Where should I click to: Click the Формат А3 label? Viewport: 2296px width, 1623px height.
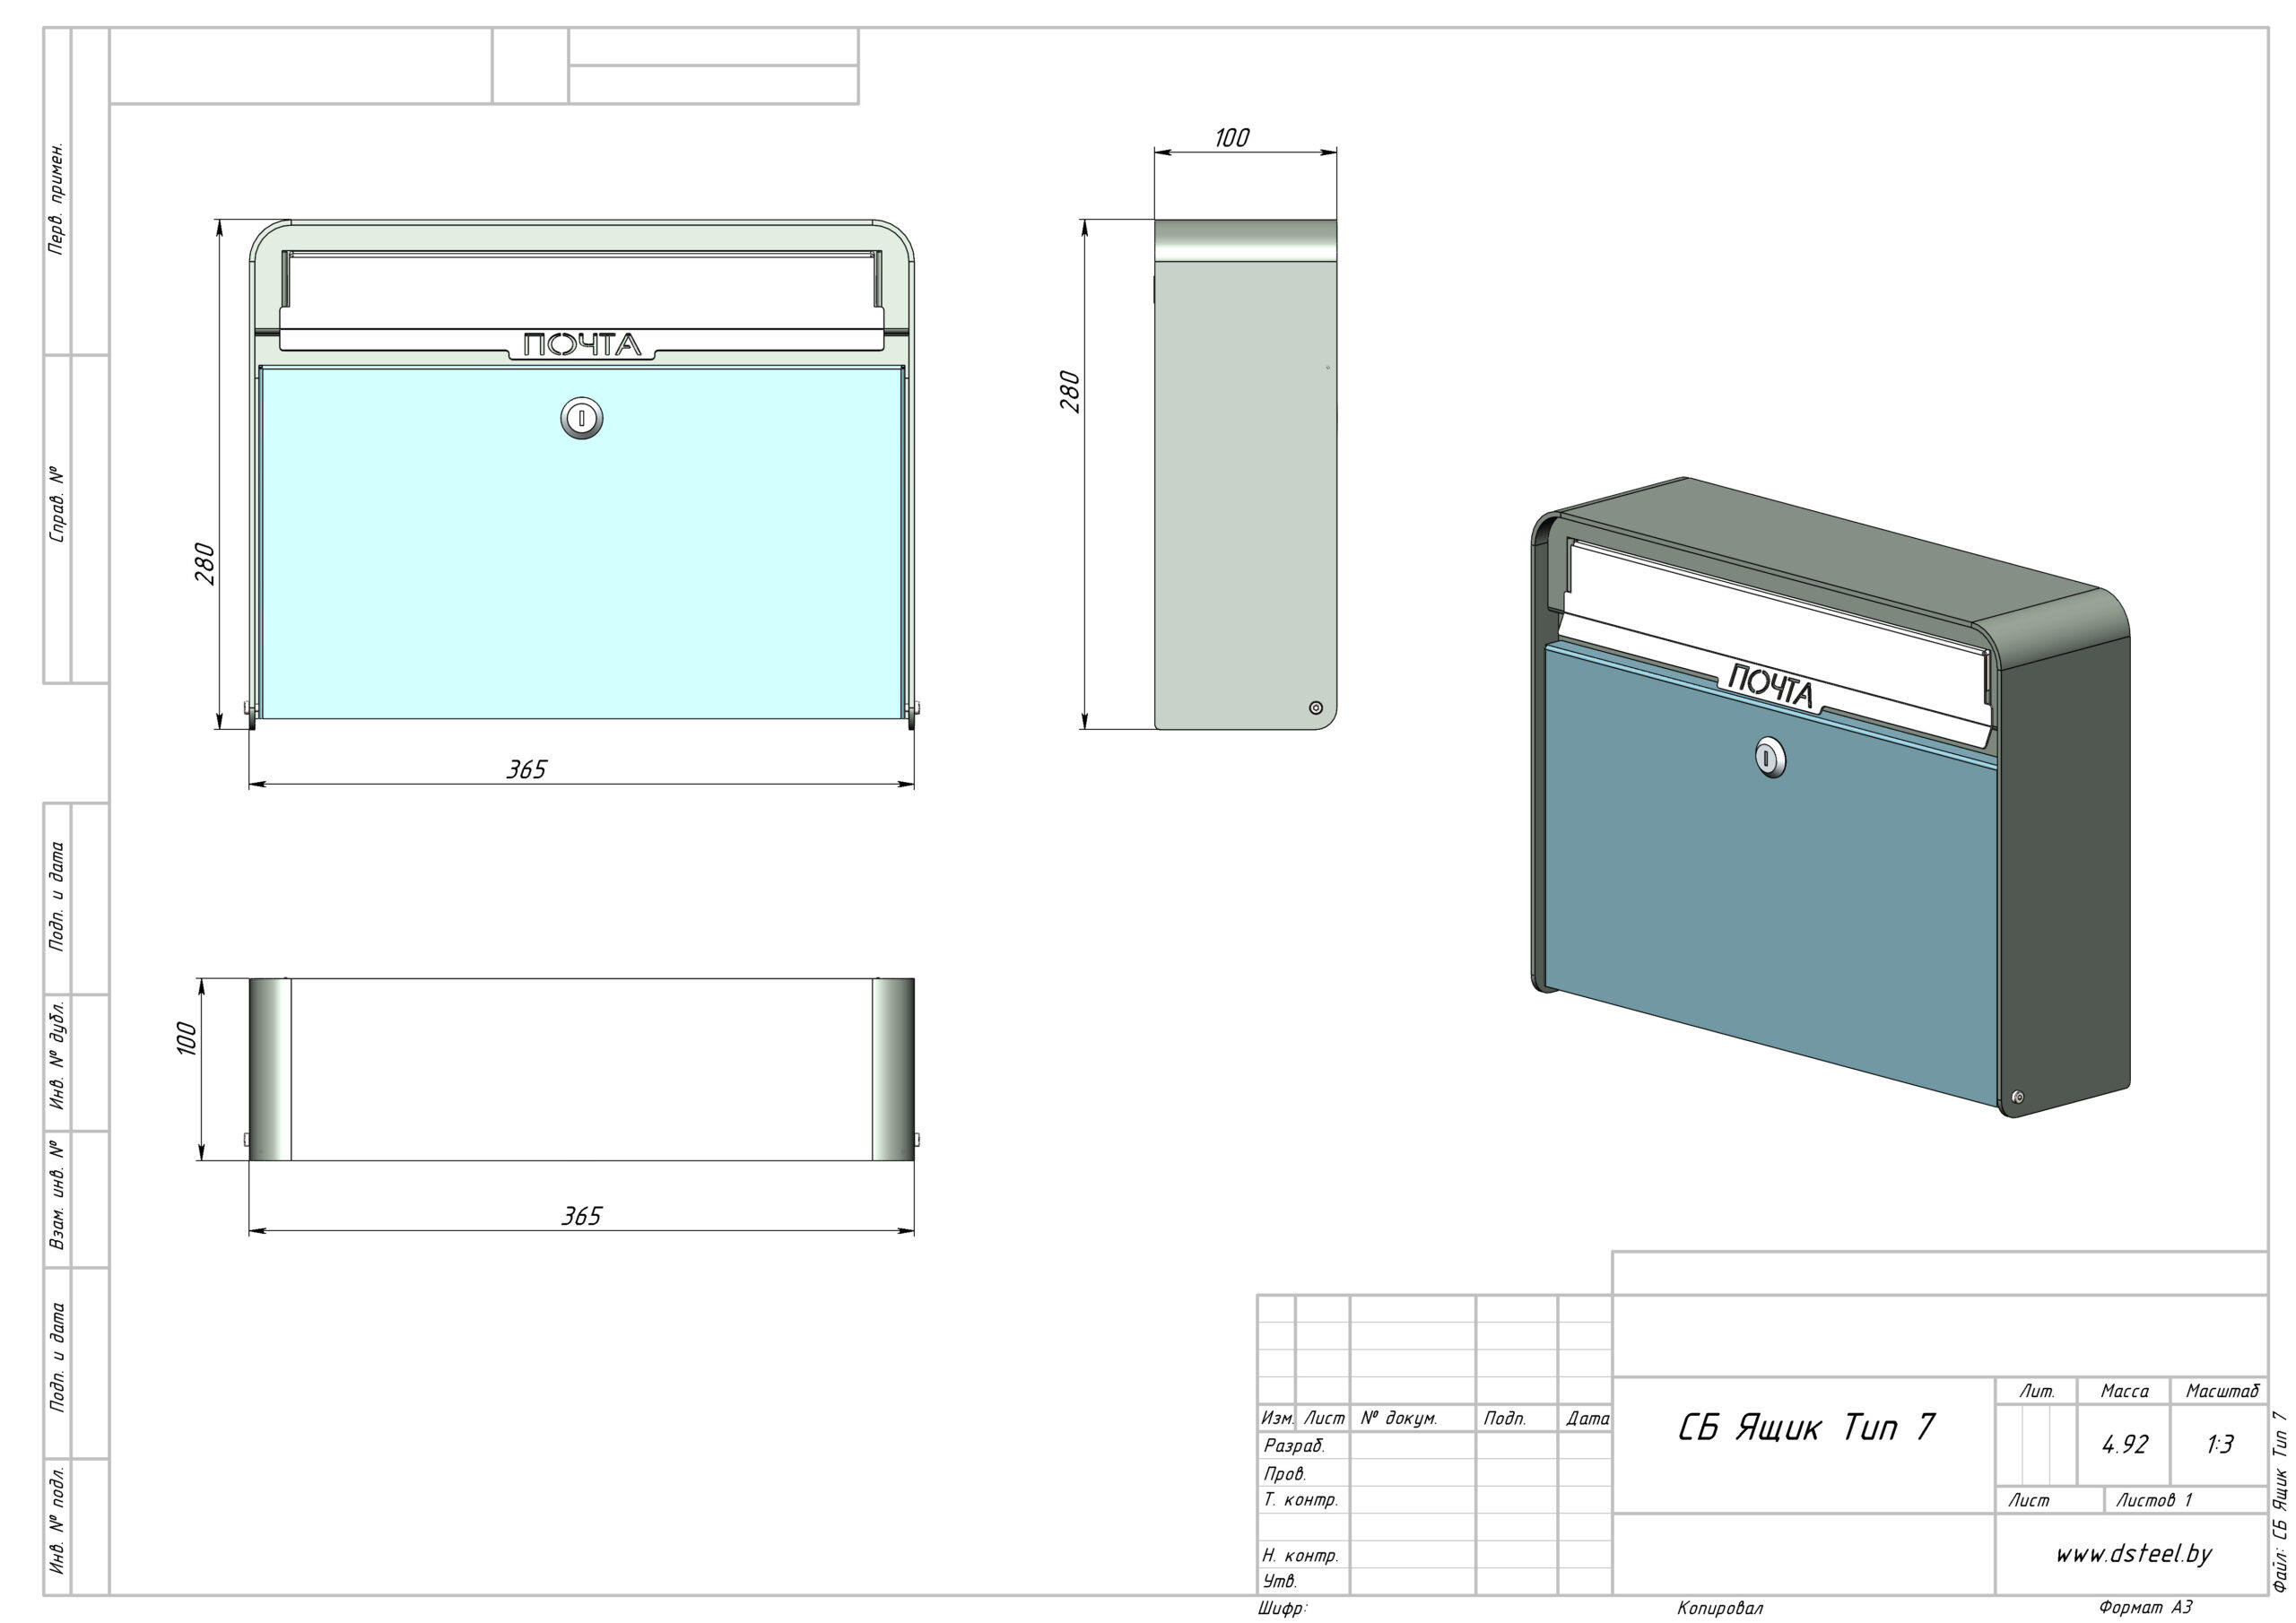(x=2145, y=1608)
